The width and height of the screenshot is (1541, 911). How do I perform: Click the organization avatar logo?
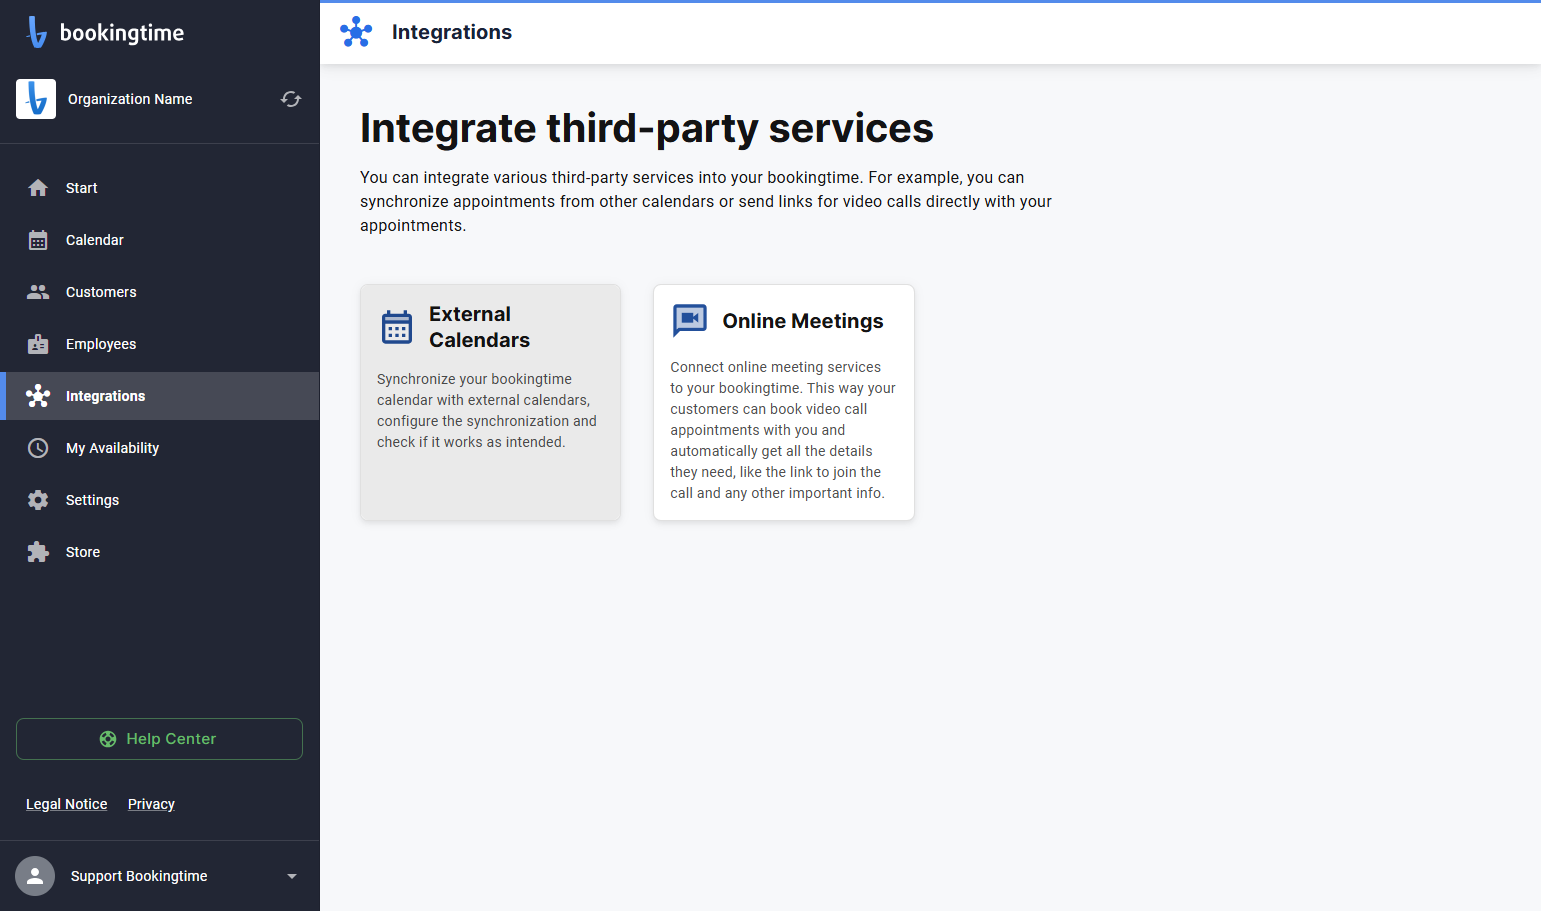[x=36, y=99]
